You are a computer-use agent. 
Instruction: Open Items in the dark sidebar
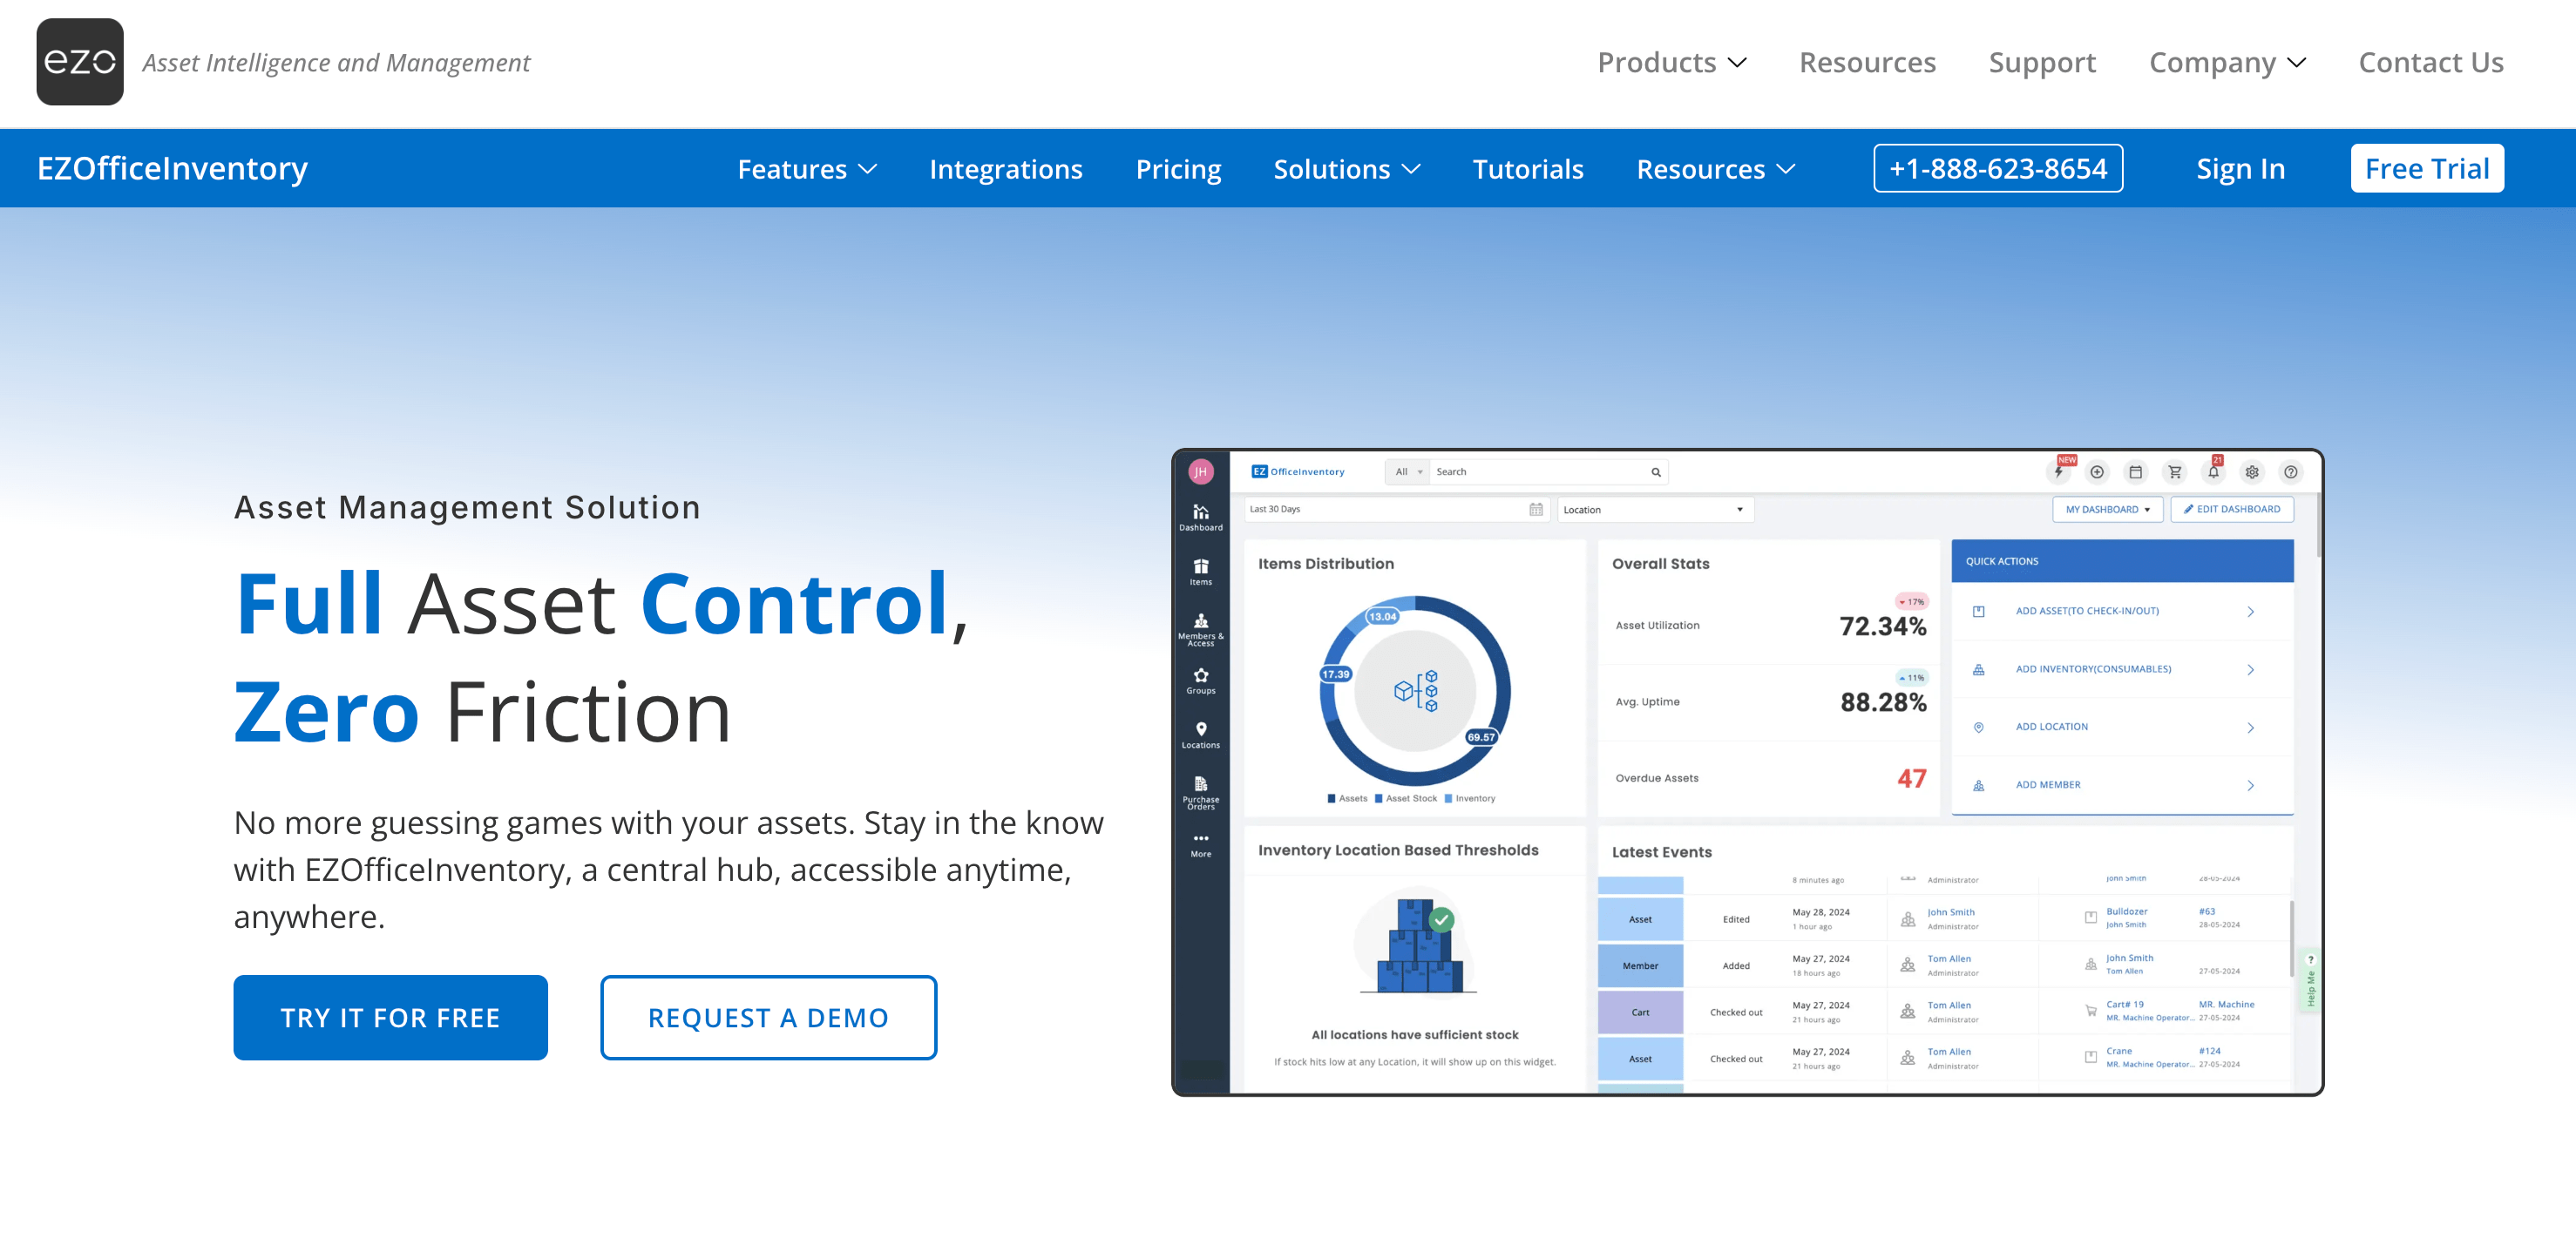click(1200, 572)
